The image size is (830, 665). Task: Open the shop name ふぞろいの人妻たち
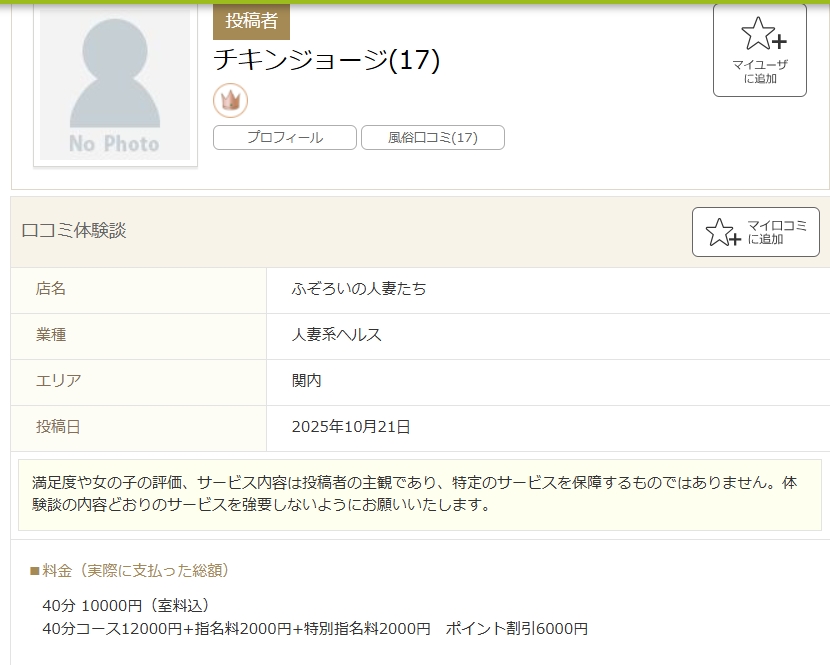359,289
